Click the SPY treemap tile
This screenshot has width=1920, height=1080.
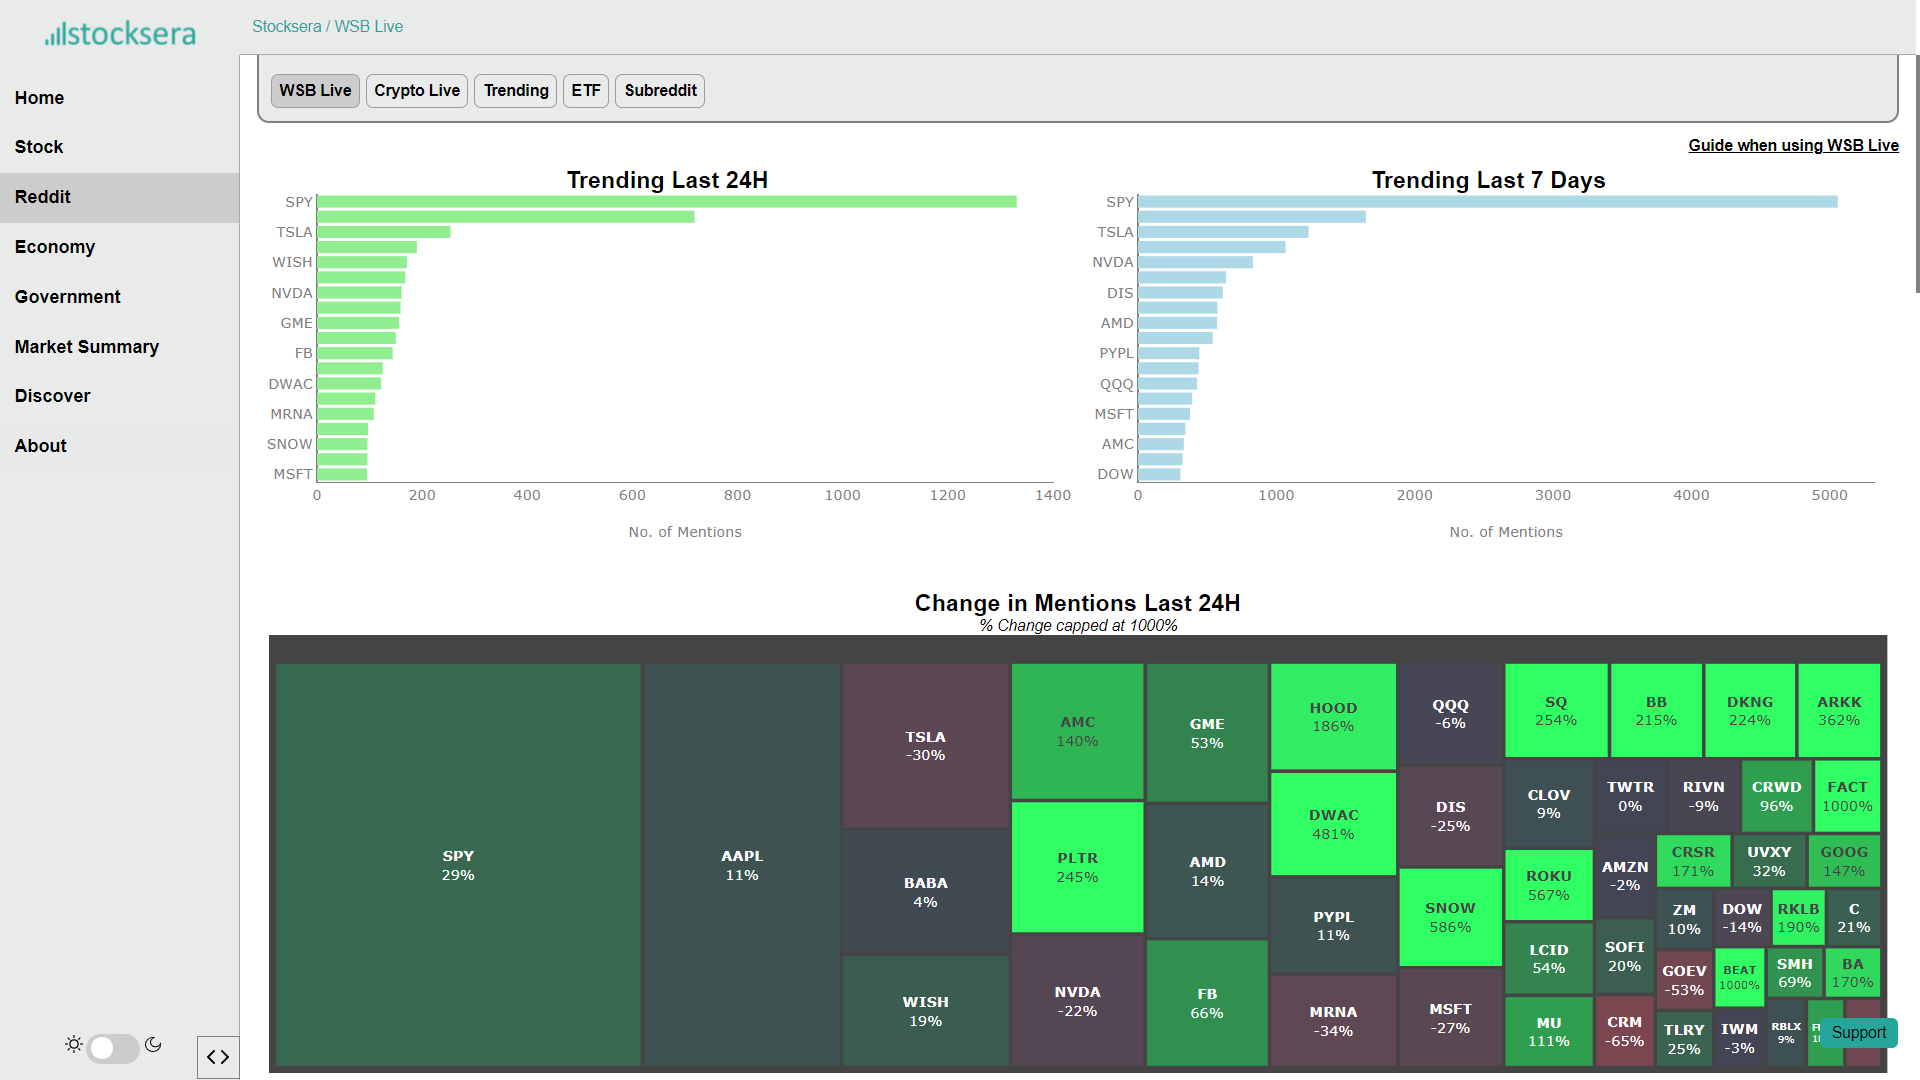pos(458,865)
